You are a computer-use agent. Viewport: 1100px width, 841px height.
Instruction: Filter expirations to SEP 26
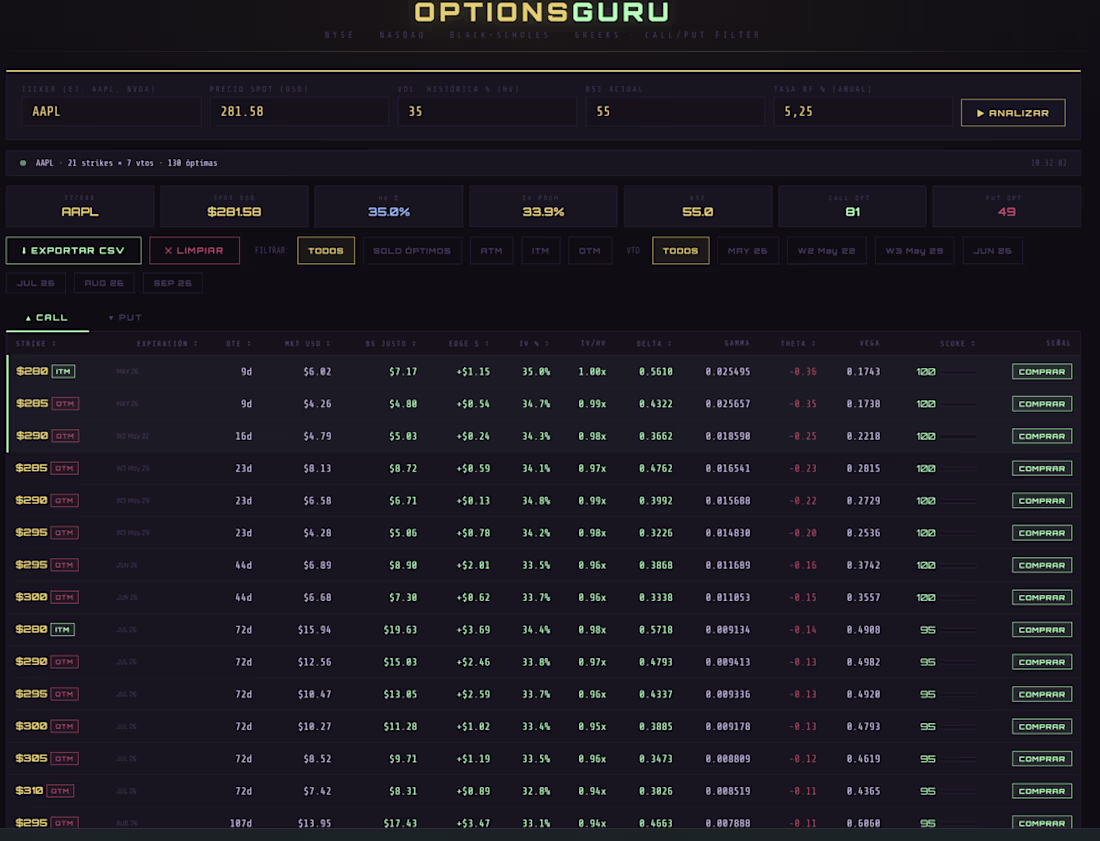click(x=173, y=283)
